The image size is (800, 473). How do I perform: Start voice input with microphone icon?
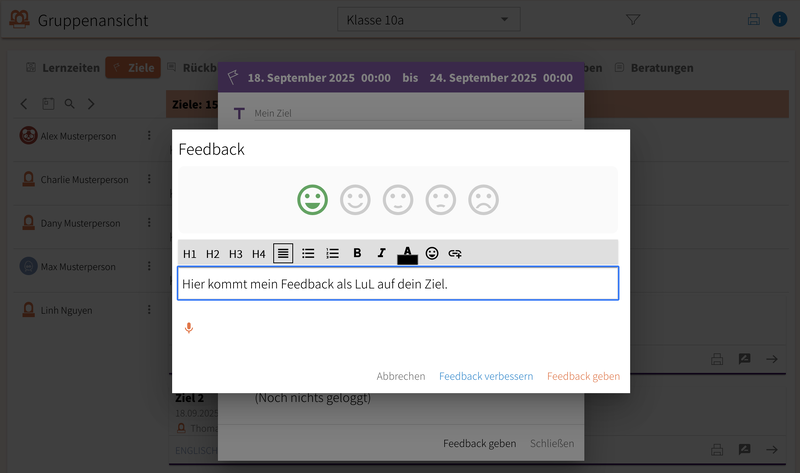(188, 328)
